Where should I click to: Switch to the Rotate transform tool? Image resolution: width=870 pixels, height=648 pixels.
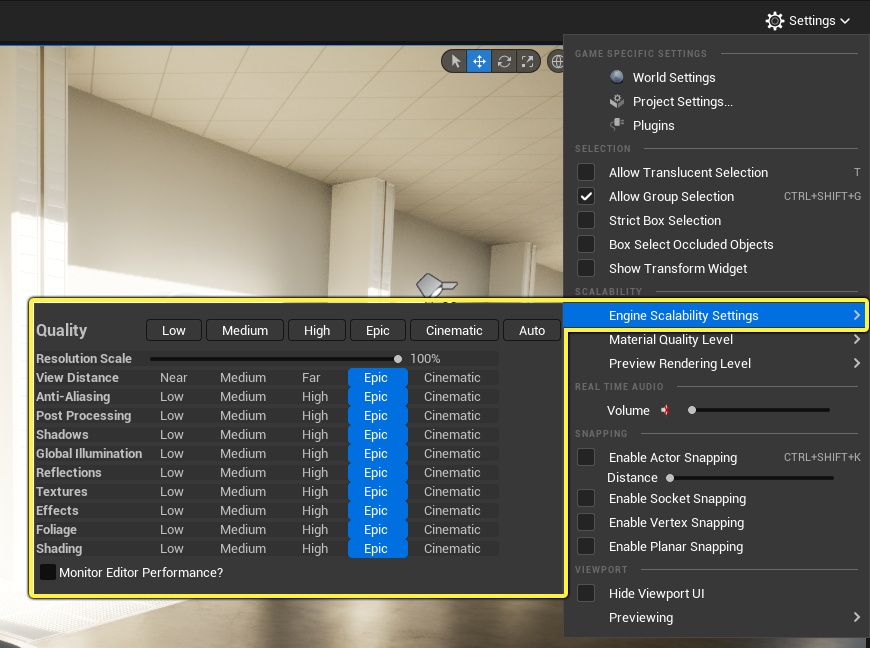[504, 61]
